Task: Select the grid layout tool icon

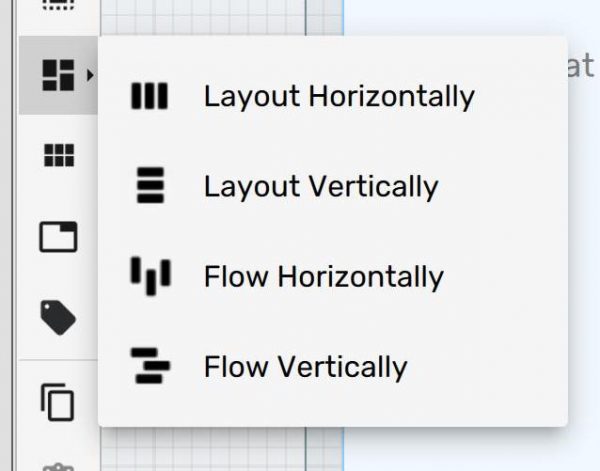Action: (x=58, y=155)
